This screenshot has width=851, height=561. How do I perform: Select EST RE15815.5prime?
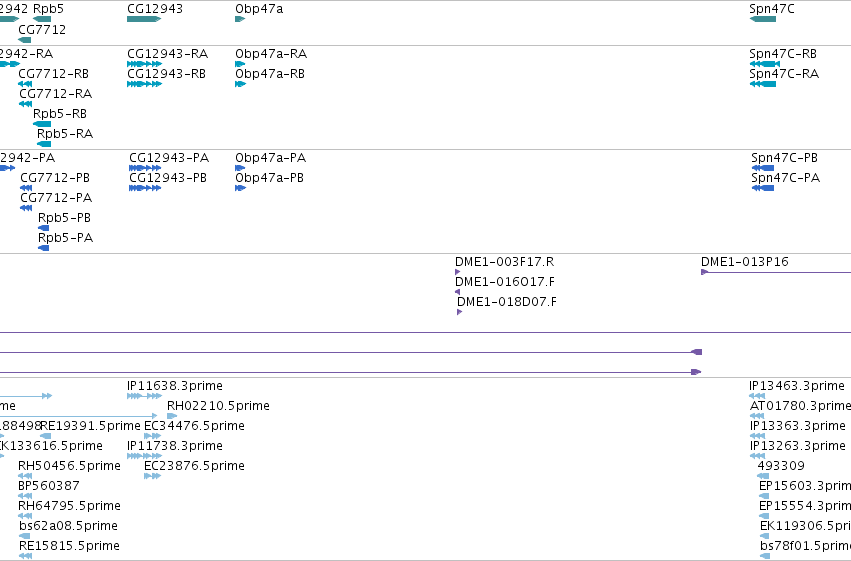[26, 557]
